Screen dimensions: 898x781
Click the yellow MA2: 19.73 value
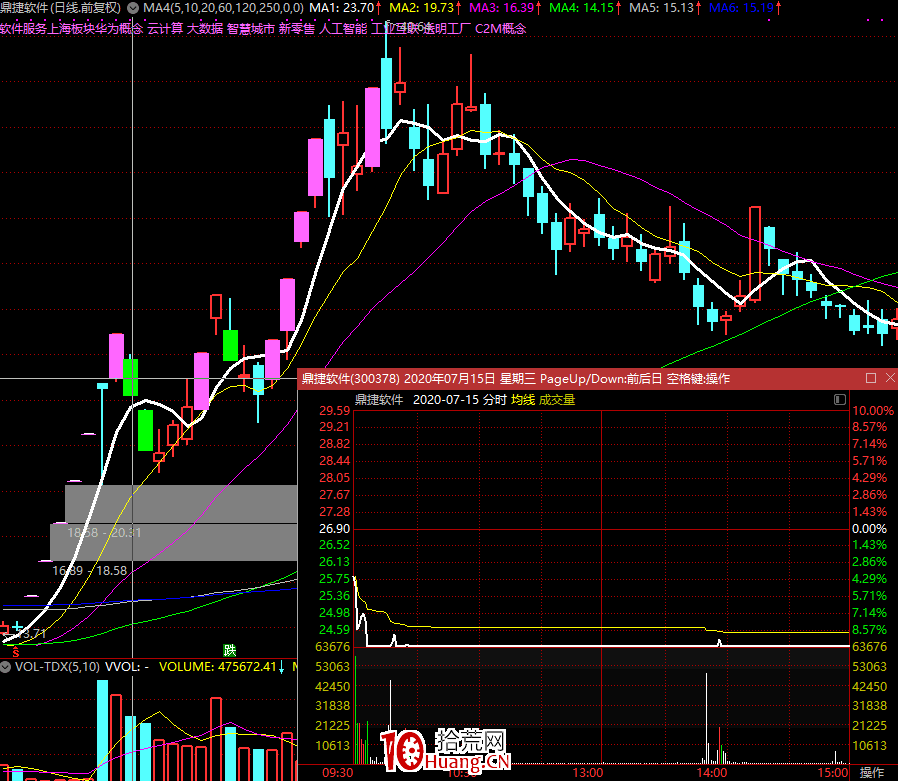click(422, 8)
